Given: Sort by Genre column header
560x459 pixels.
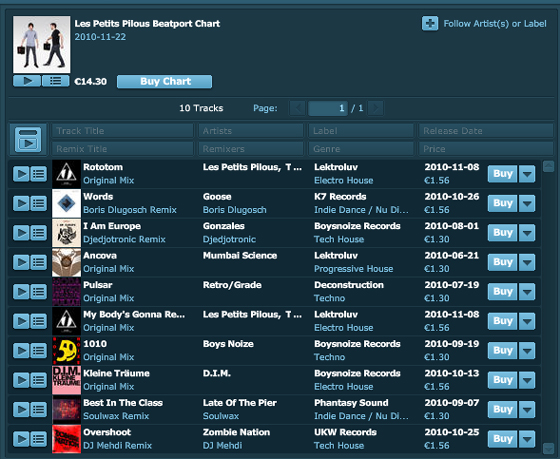Looking at the screenshot, I should click(361, 149).
